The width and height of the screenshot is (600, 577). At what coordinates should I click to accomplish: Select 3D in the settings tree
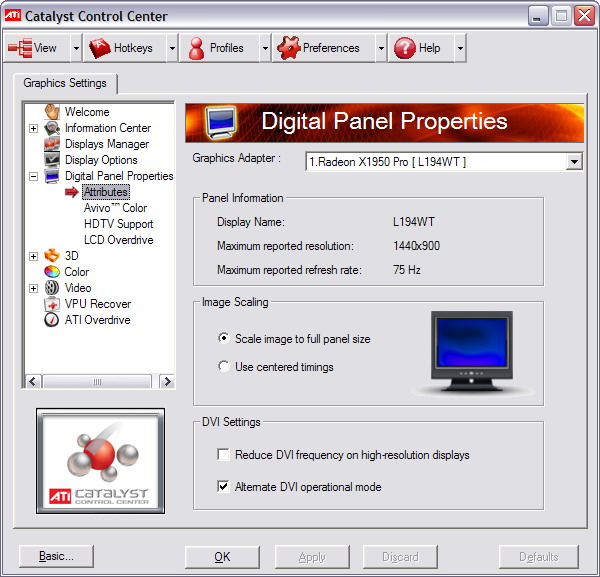click(x=72, y=256)
